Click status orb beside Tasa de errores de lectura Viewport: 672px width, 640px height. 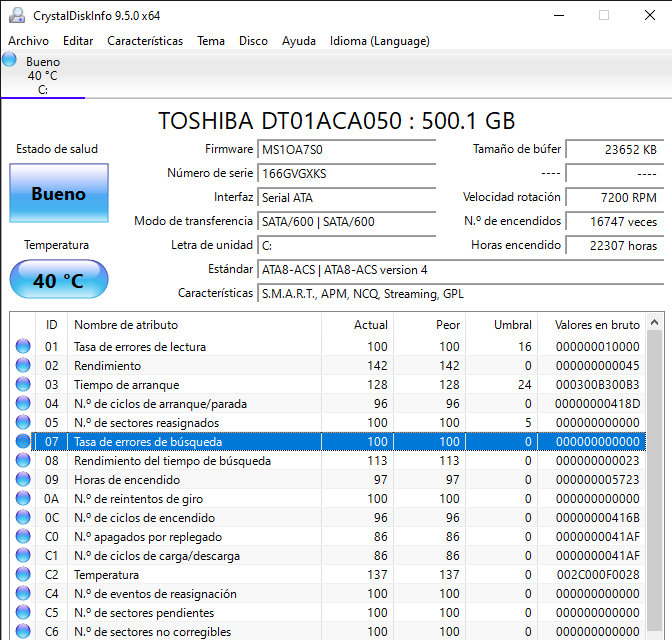tap(22, 347)
